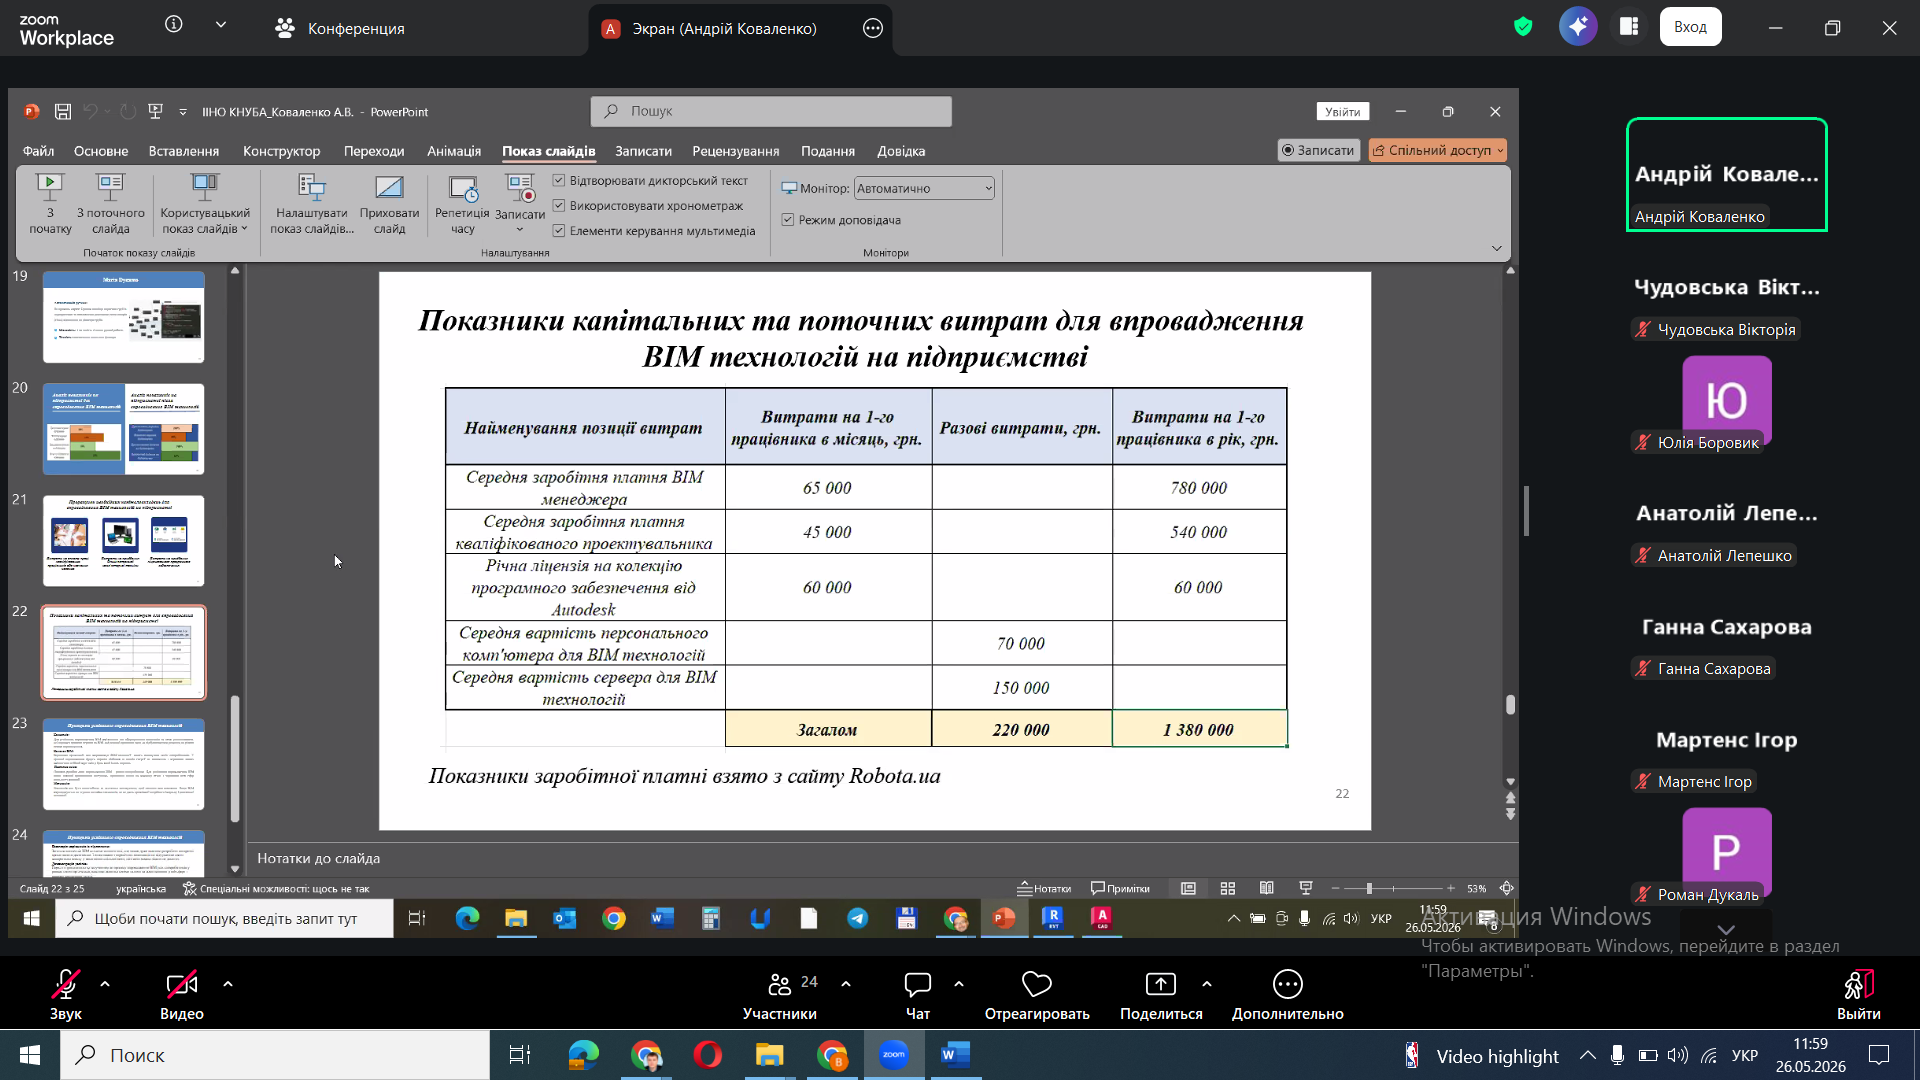Viewport: 1920px width, 1080px height.
Task: Switch to the Рецензування ribbon tab
Action: (736, 151)
